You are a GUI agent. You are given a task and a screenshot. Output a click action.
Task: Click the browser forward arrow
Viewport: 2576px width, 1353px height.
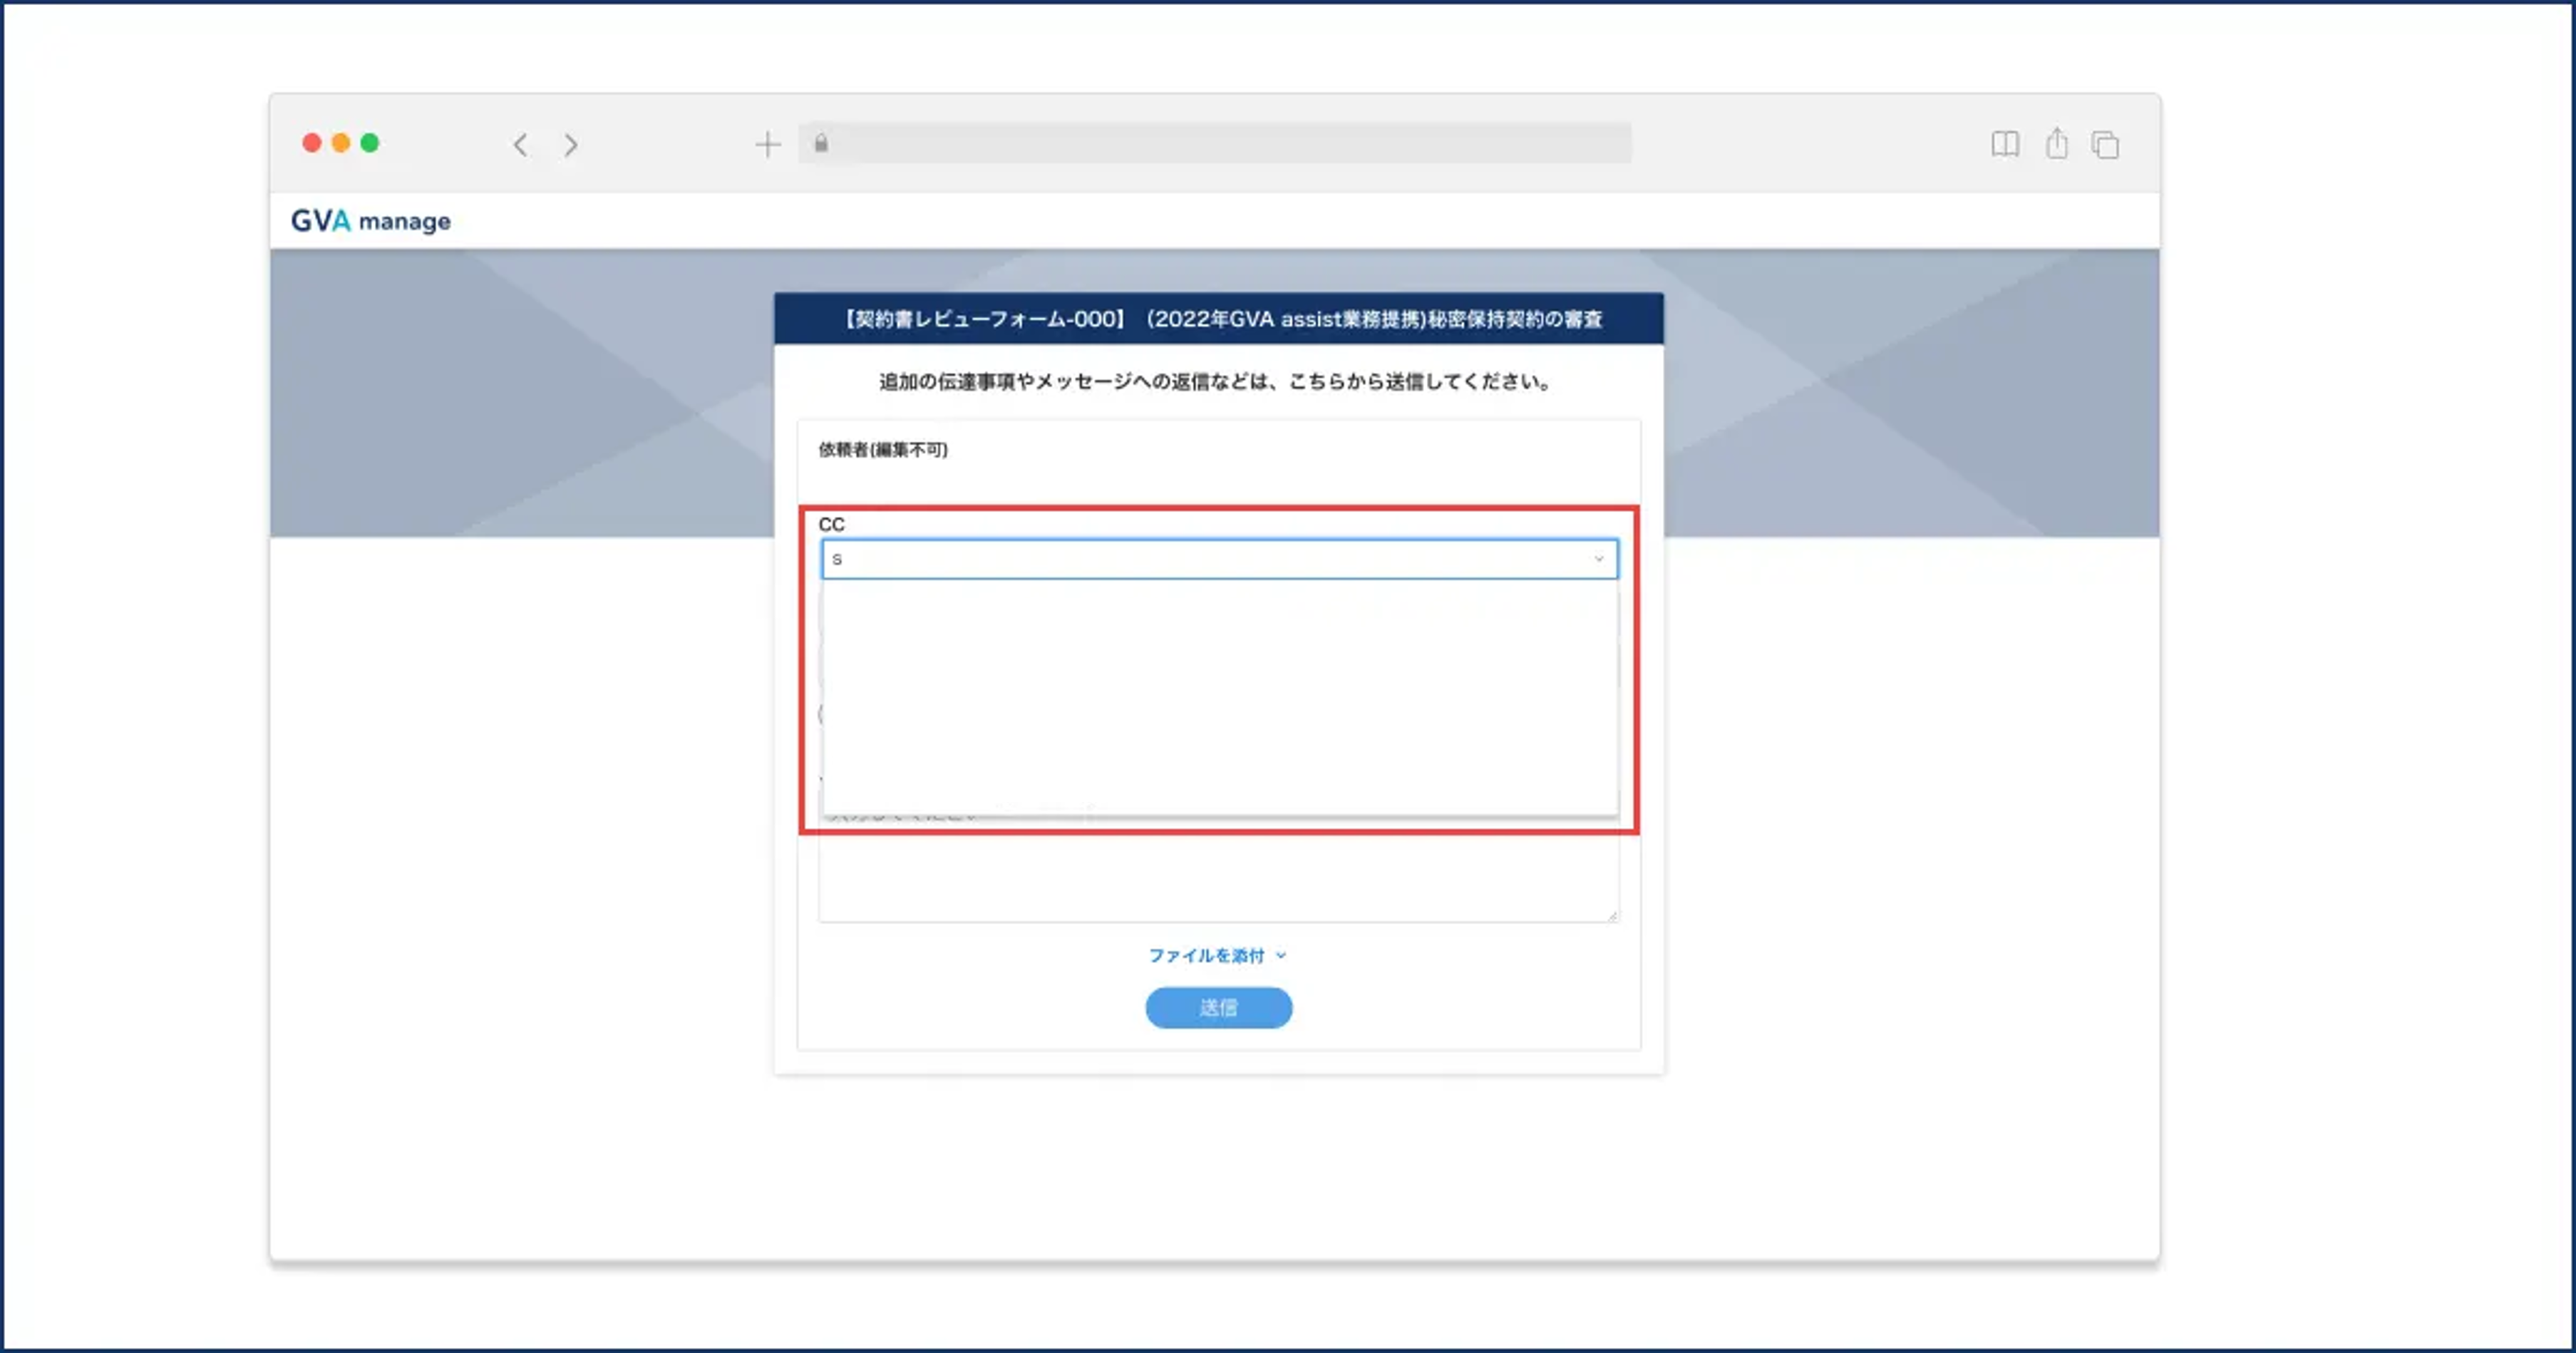tap(570, 144)
